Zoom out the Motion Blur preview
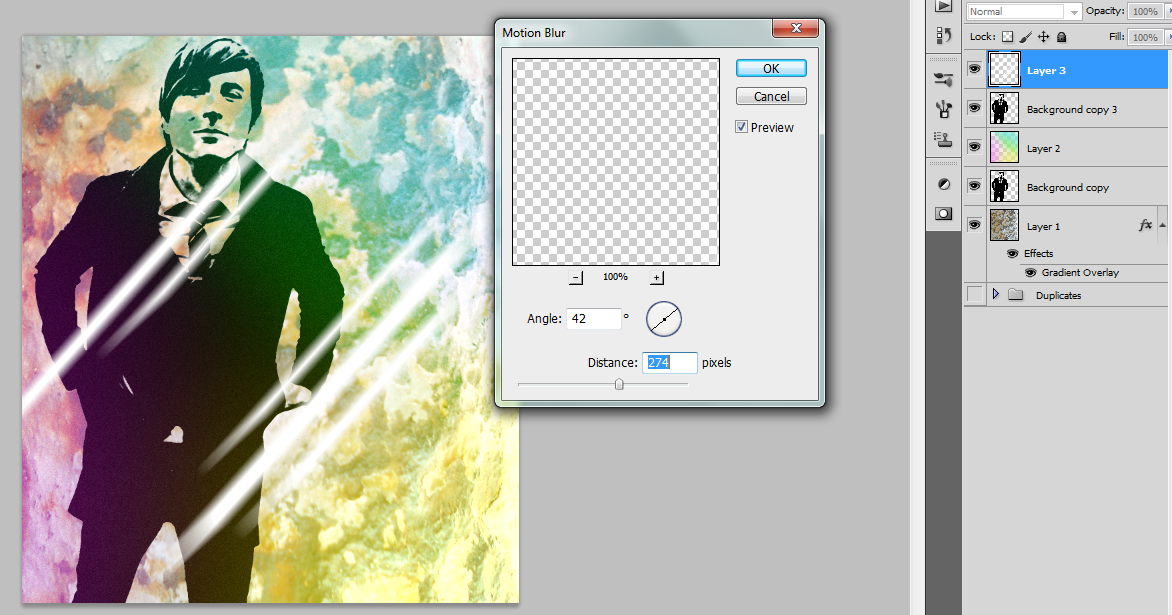Viewport: 1172px width, 615px height. [x=576, y=278]
